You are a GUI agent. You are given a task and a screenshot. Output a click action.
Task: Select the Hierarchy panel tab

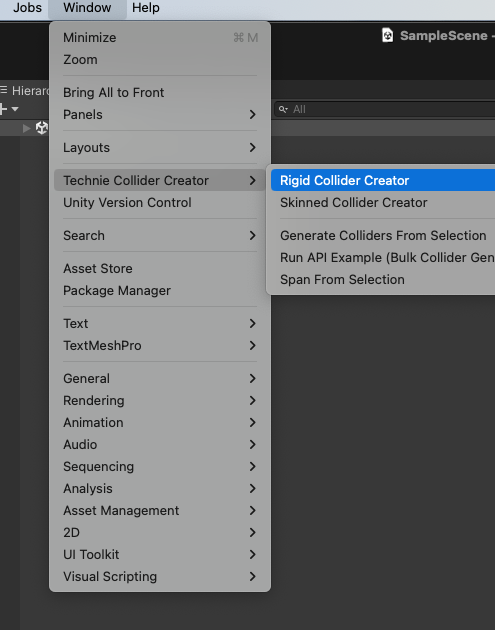[x=25, y=91]
